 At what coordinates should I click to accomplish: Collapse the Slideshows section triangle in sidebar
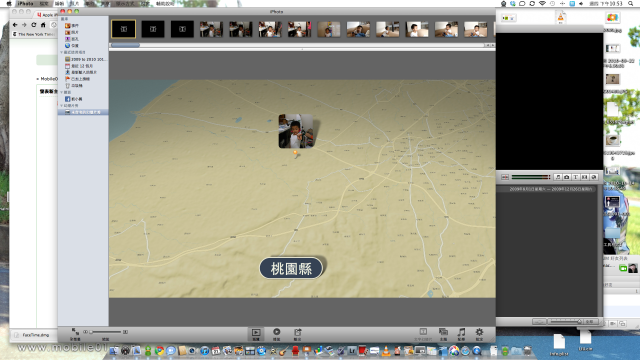tap(62, 105)
